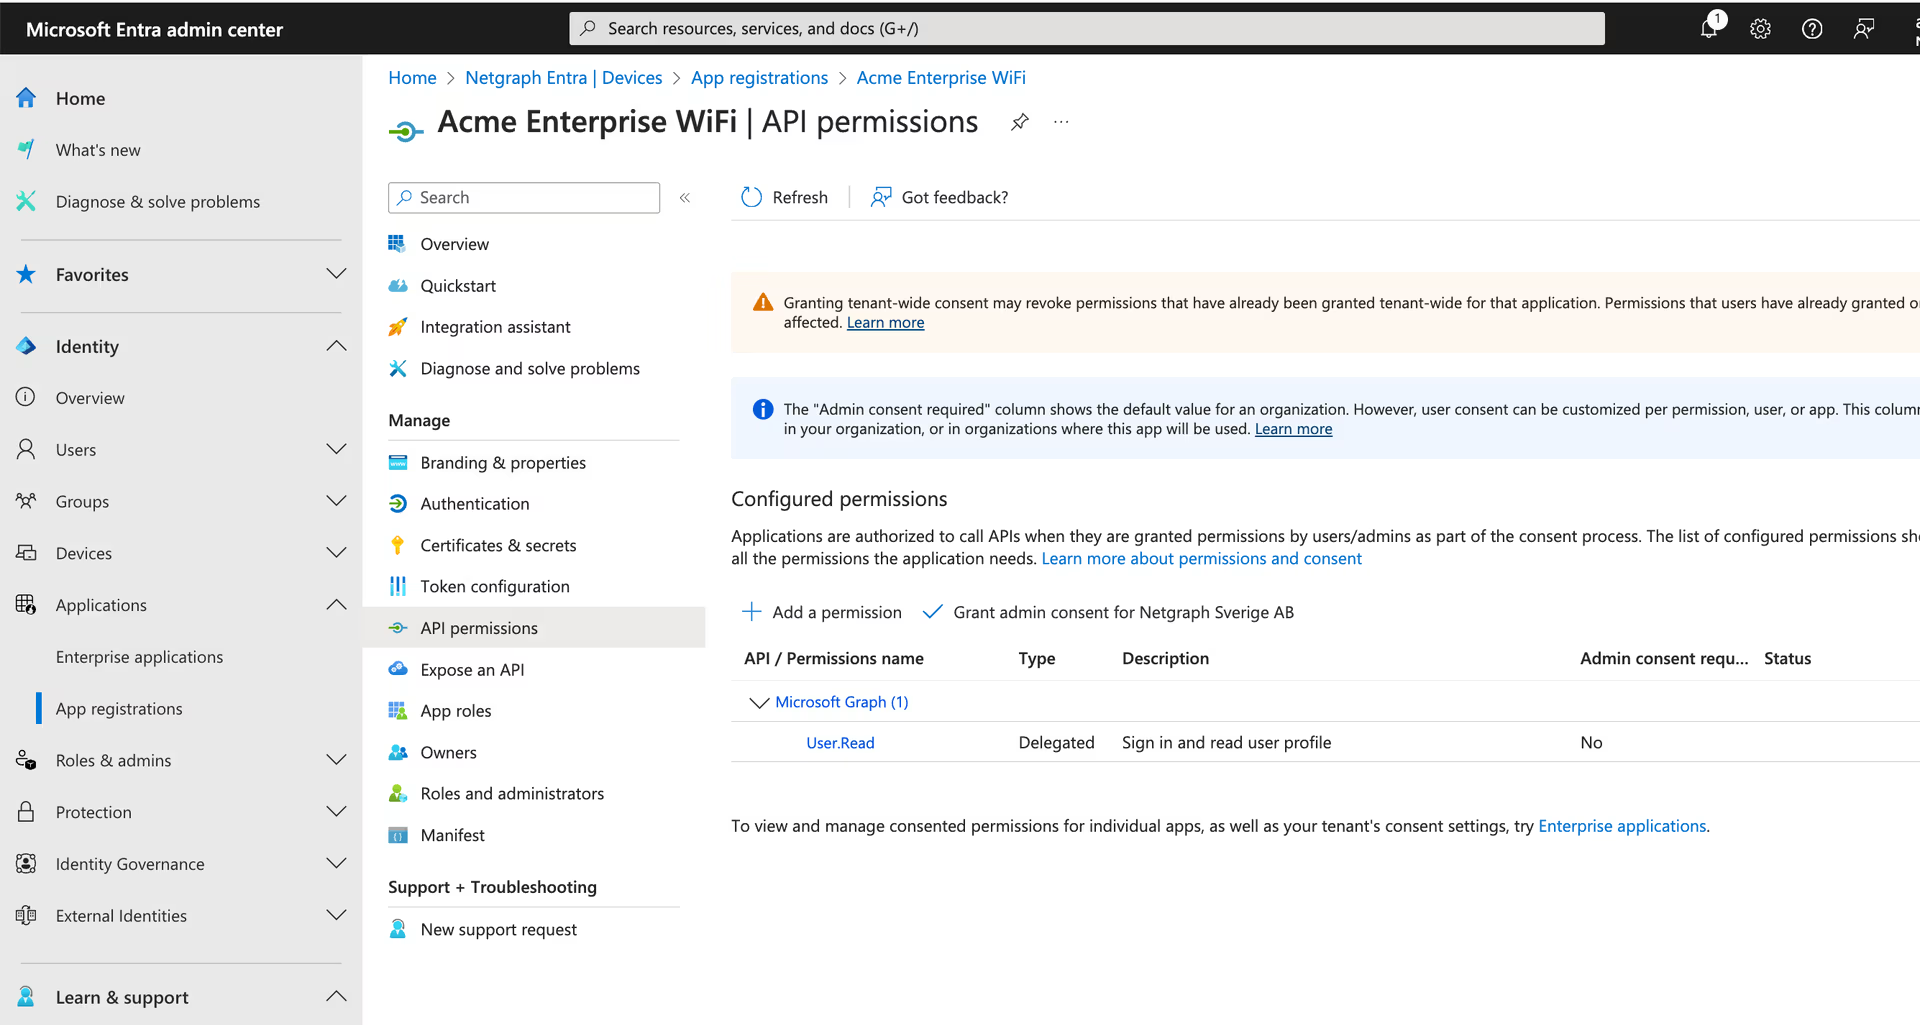Click the Token configuration icon
Image resolution: width=1920 pixels, height=1025 pixels.
[397, 586]
